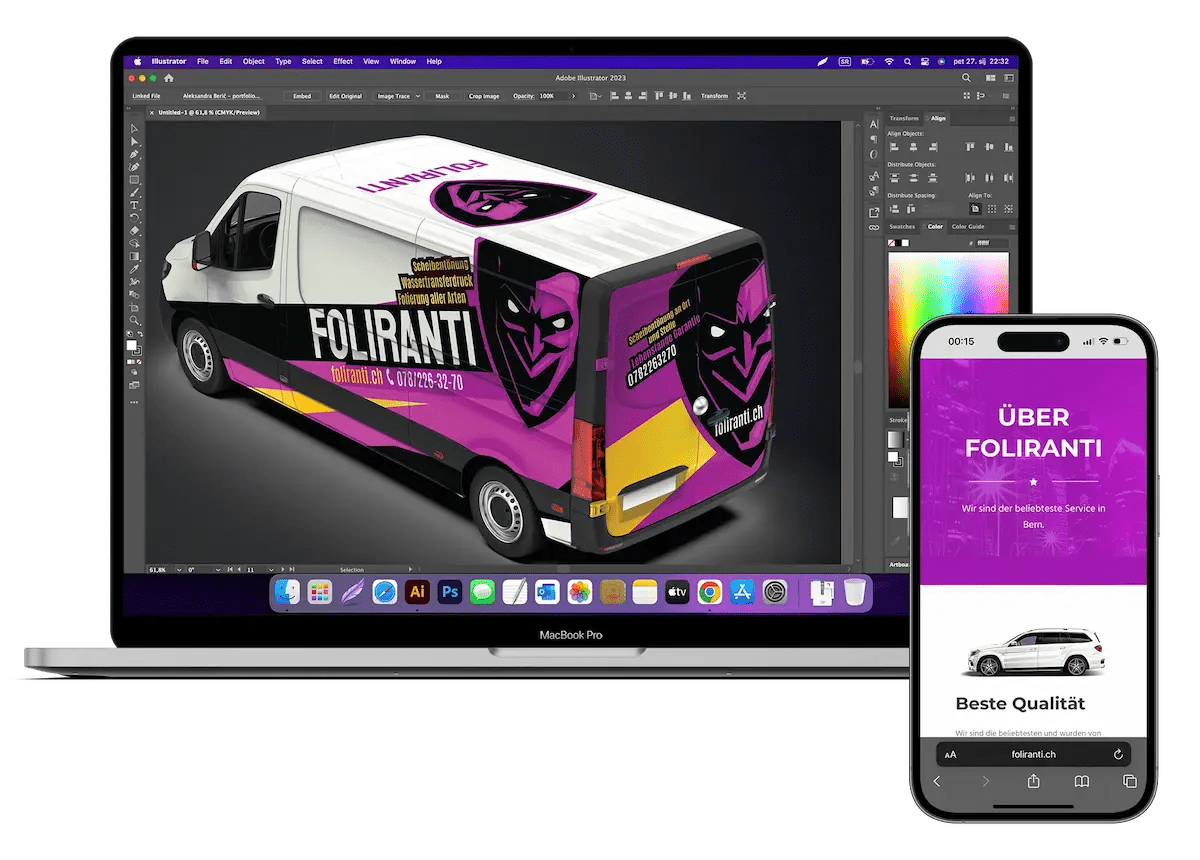This screenshot has height=860, width=1200.
Task: Click Vertical Align Bottom in Align panel
Action: 1009,147
